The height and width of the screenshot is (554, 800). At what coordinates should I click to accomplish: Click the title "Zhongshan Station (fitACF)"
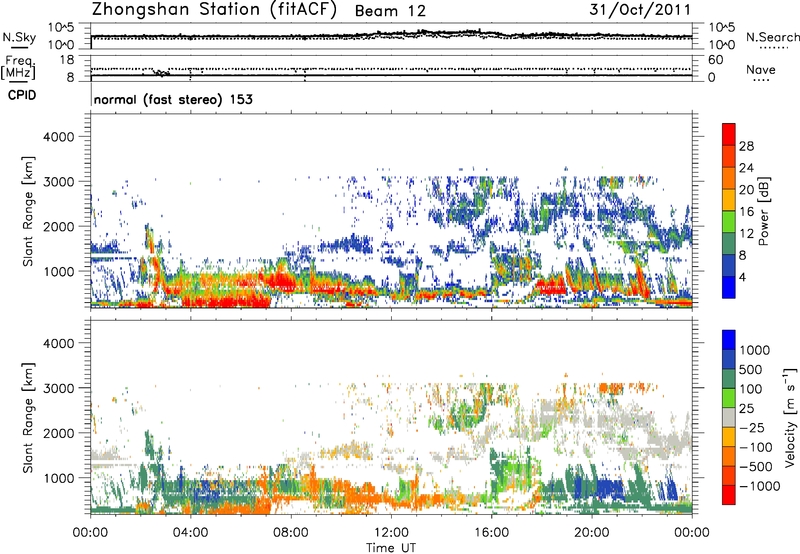(214, 10)
